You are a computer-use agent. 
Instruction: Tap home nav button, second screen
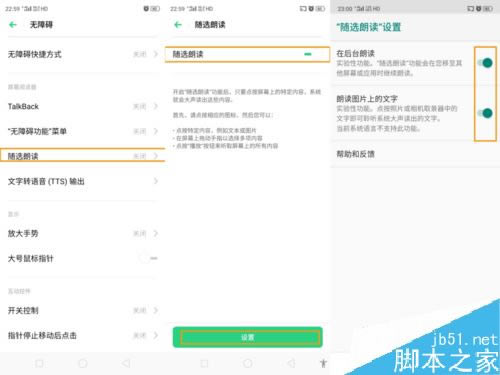[x=248, y=363]
